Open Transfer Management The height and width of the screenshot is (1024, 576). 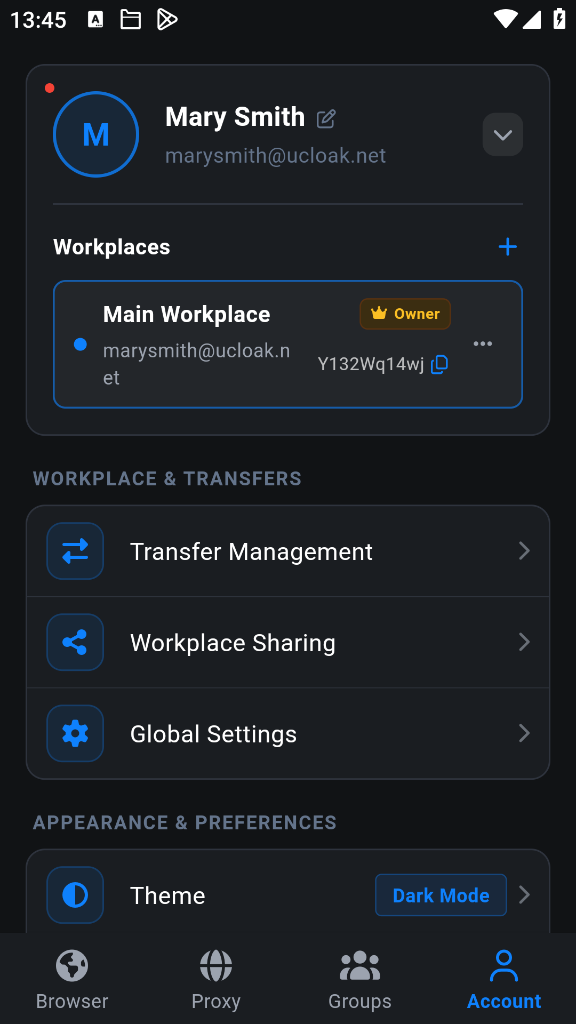pyautogui.click(x=288, y=551)
